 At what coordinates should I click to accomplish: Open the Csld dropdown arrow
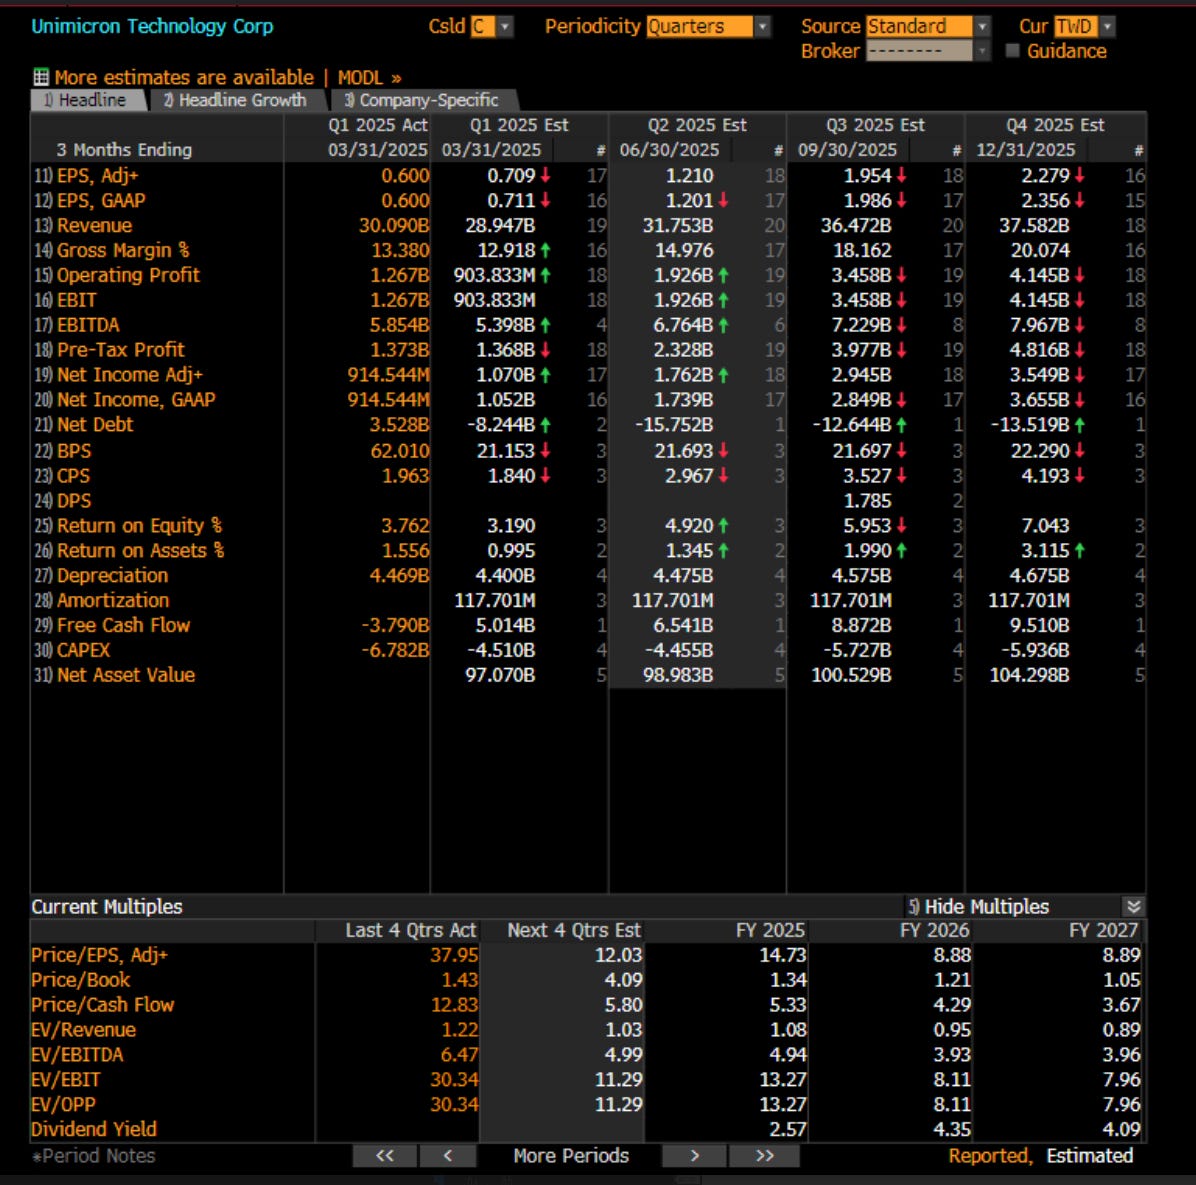(505, 27)
